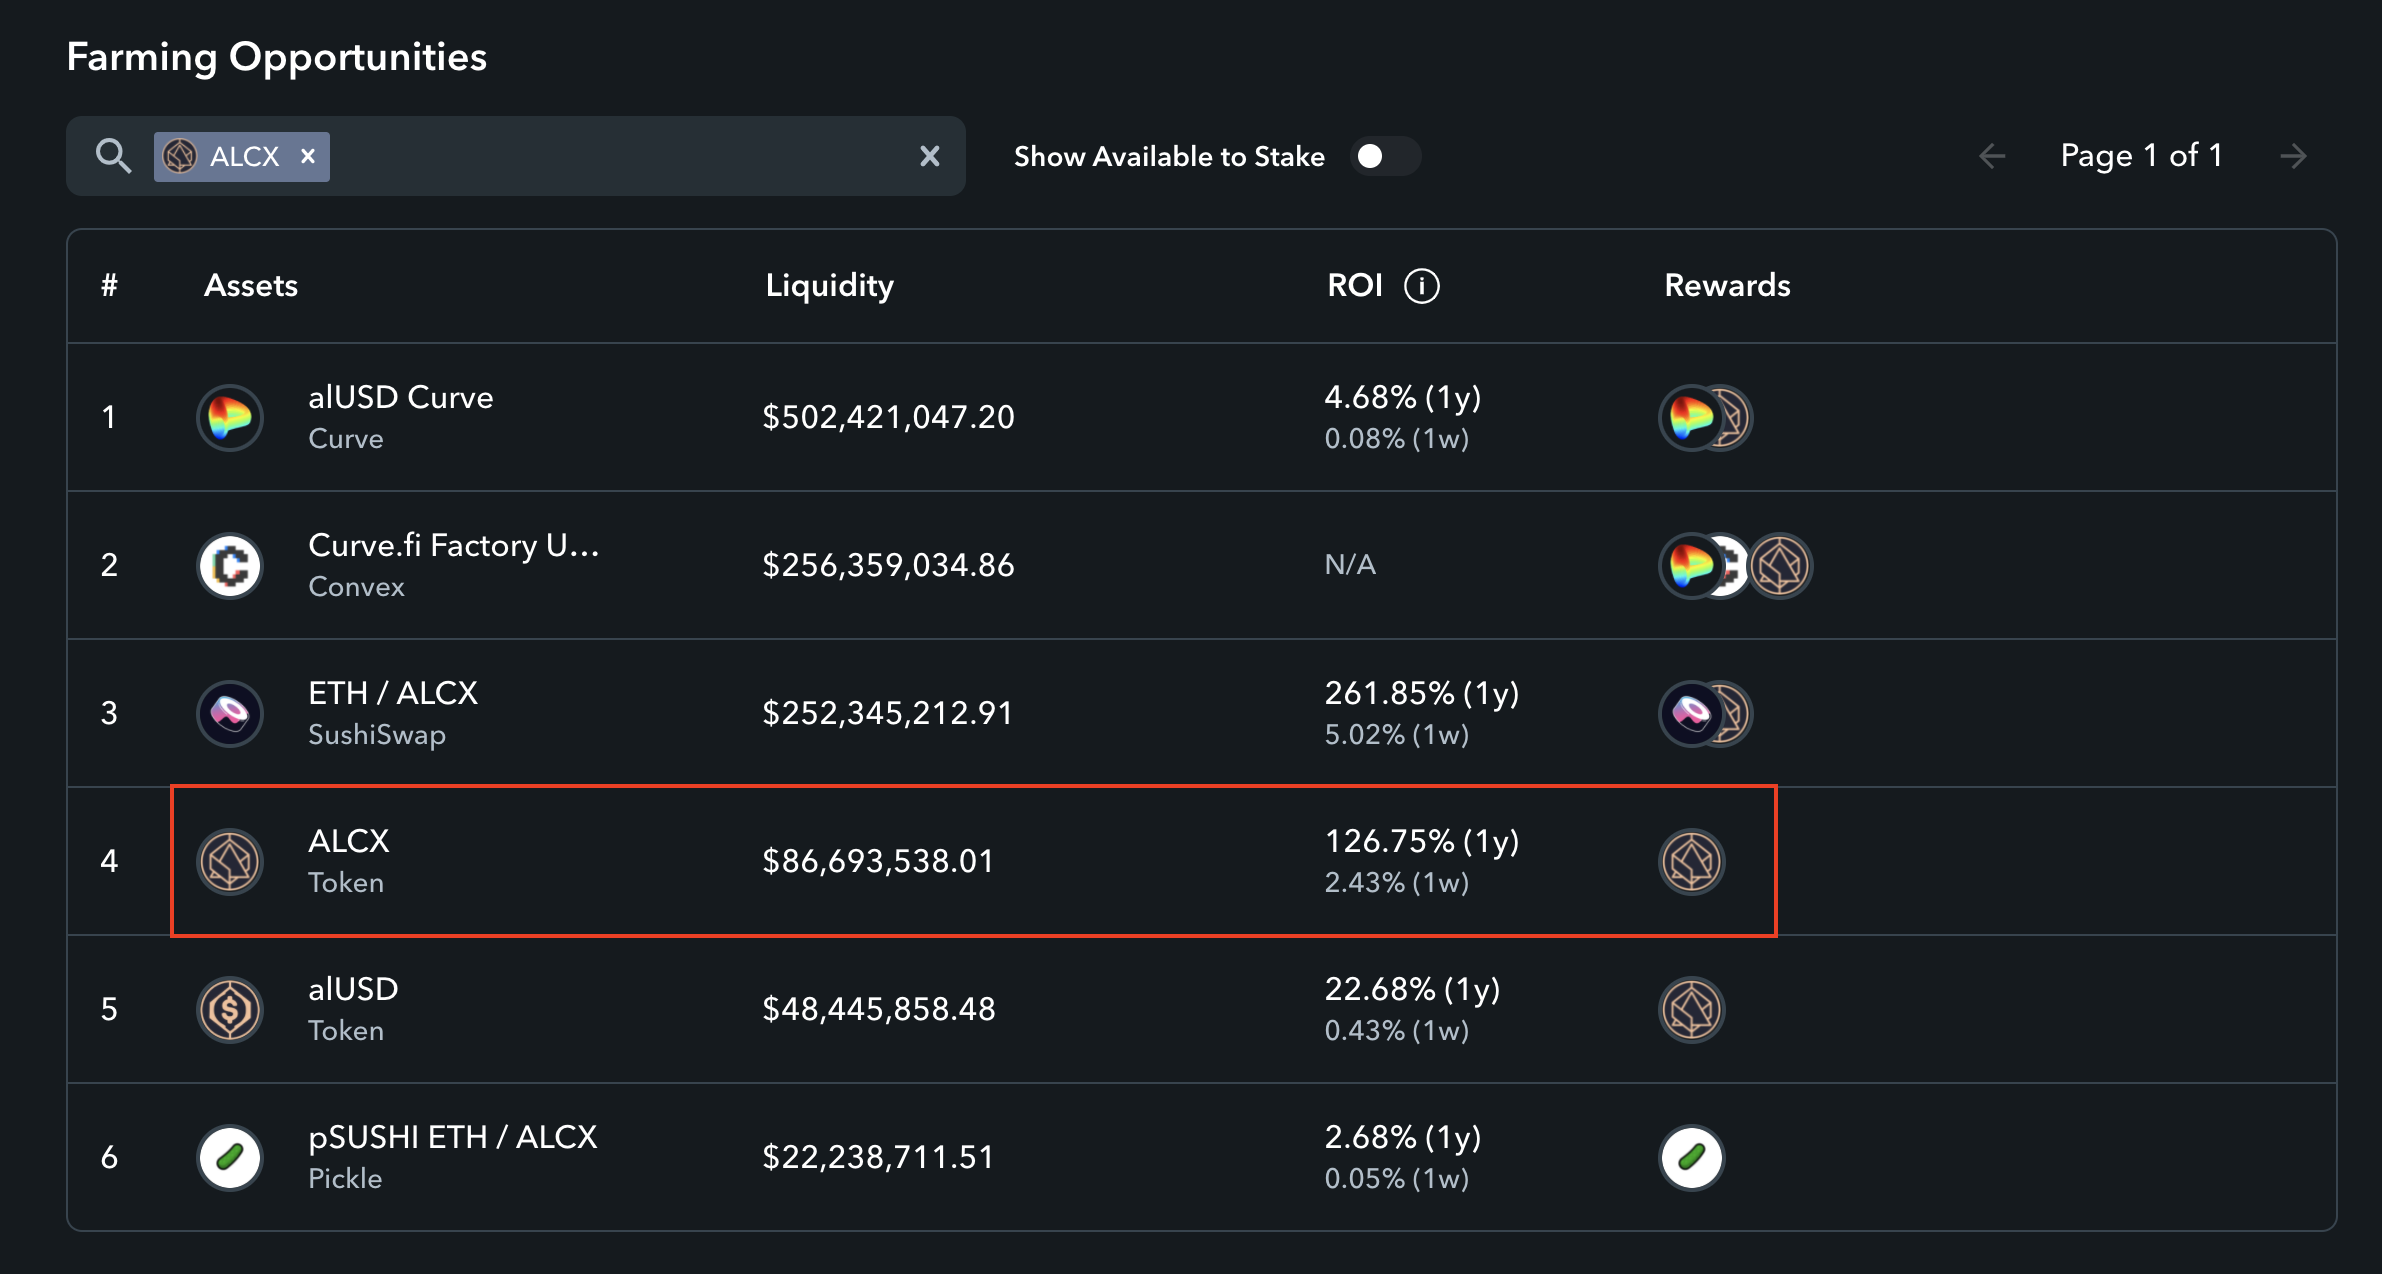The width and height of the screenshot is (2382, 1274).
Task: Click liquidity value $48,445,858.48
Action: (879, 1009)
